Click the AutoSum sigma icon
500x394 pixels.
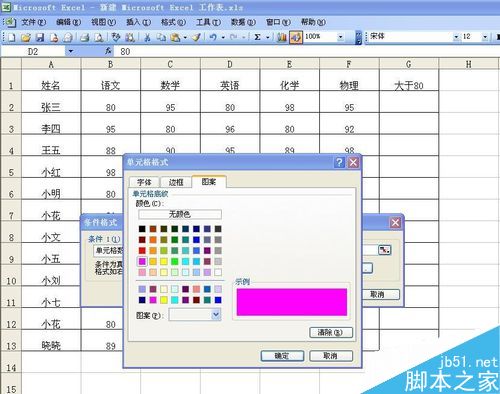click(x=257, y=37)
